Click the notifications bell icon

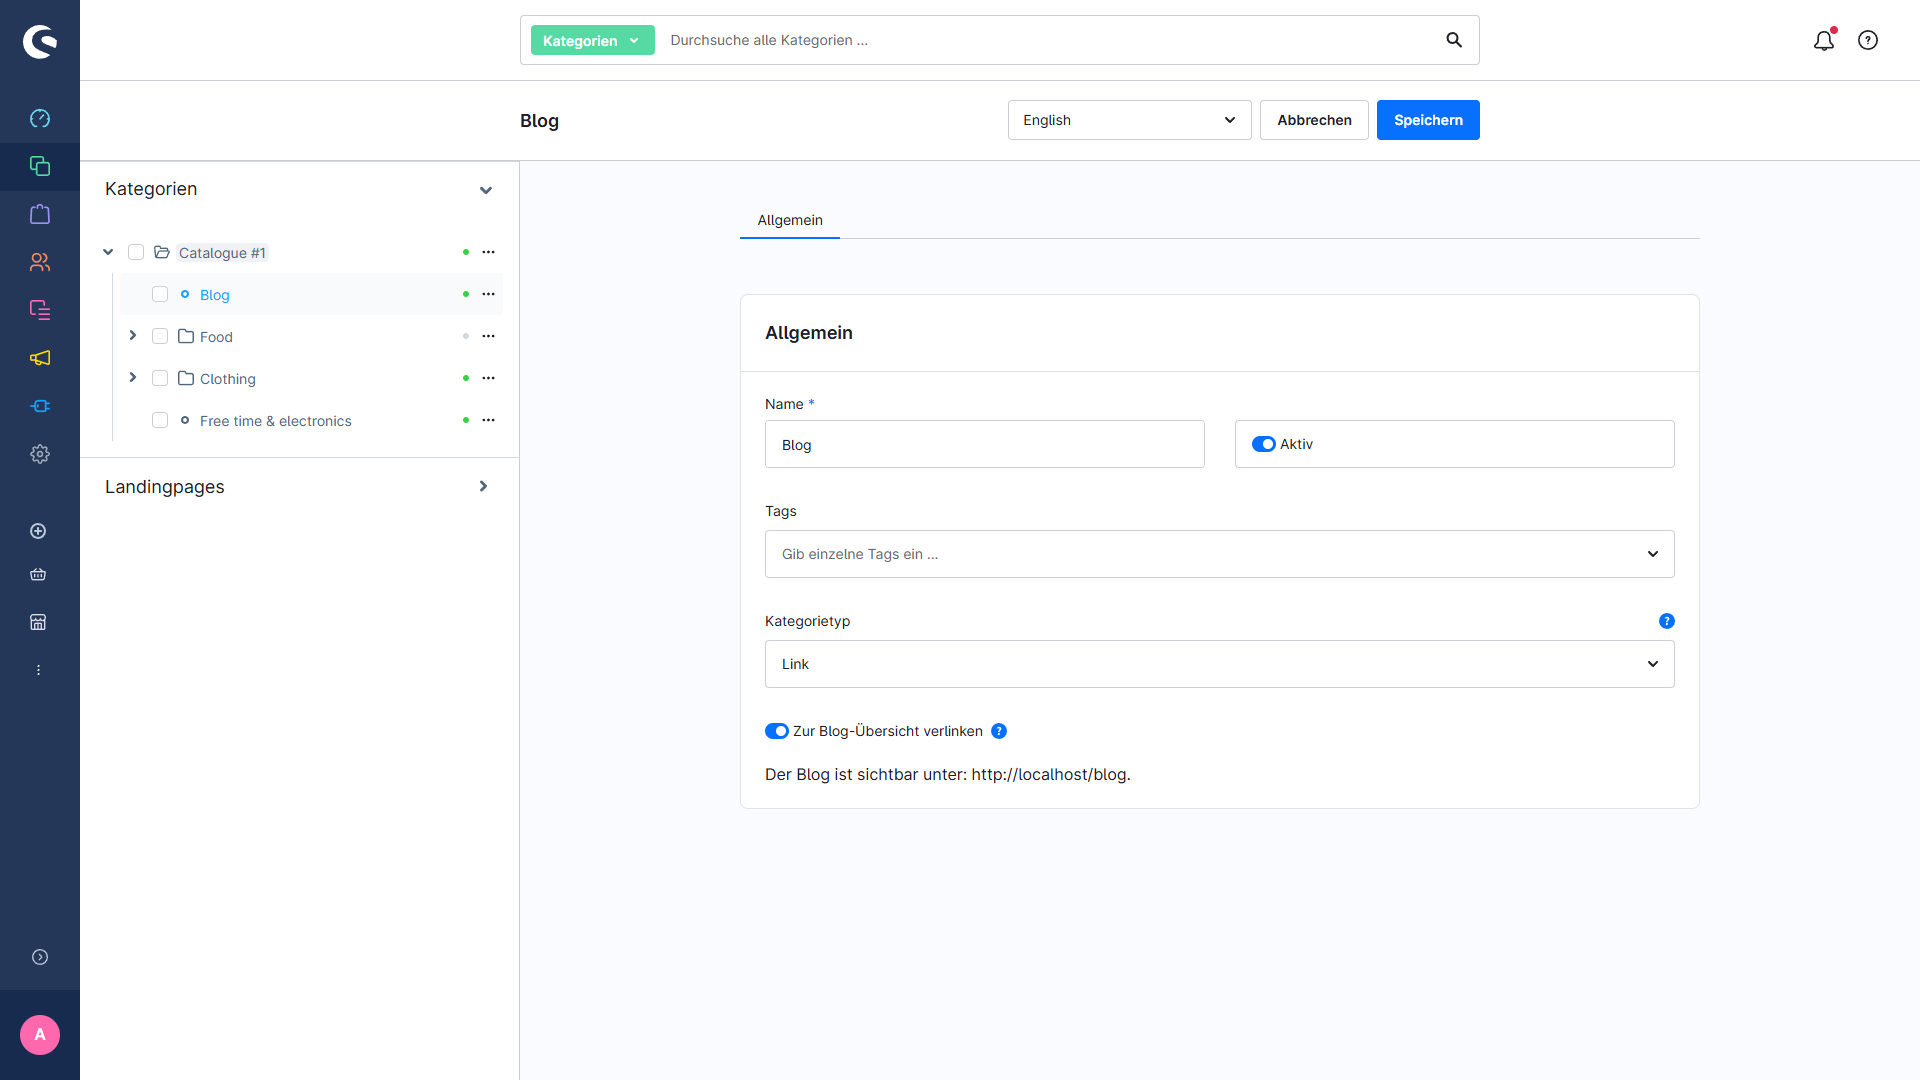pos(1824,40)
